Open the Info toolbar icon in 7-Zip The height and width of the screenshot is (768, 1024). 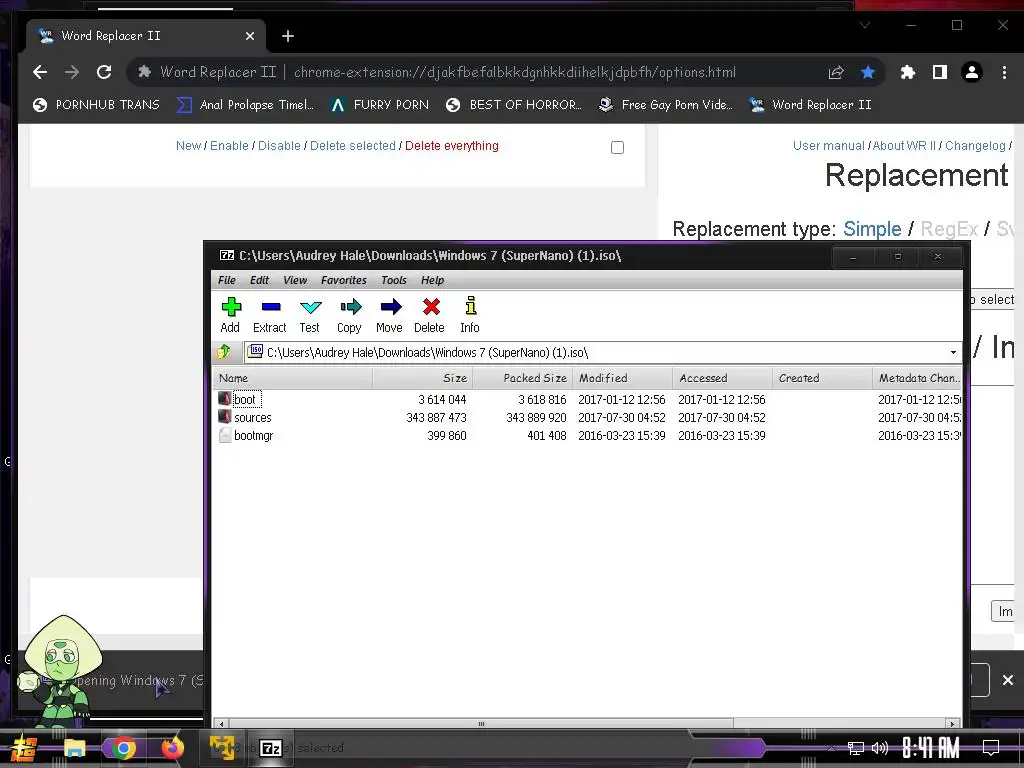[470, 315]
